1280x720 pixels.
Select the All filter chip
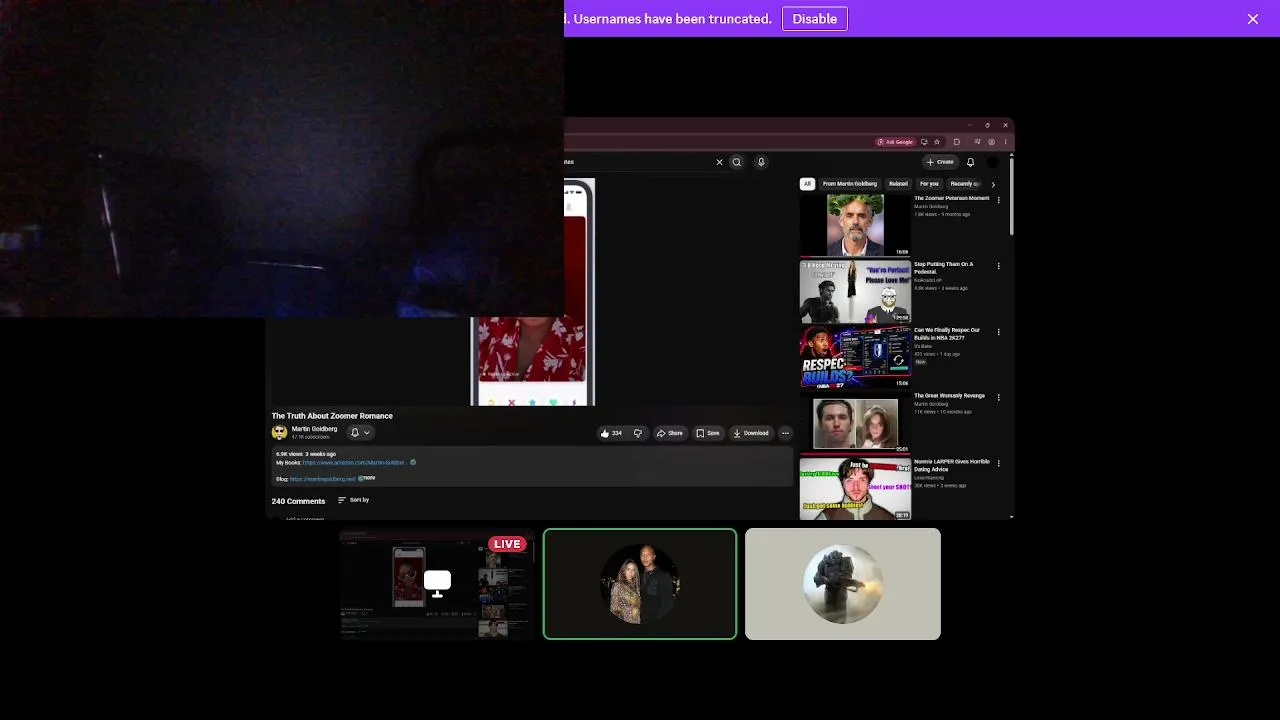(x=807, y=184)
